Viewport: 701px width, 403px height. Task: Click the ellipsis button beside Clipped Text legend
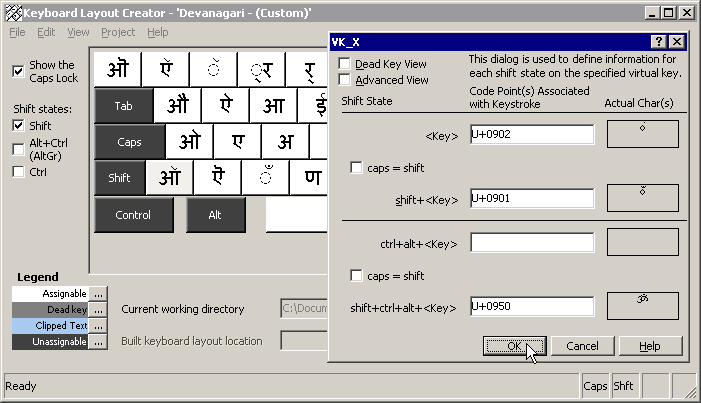98,326
